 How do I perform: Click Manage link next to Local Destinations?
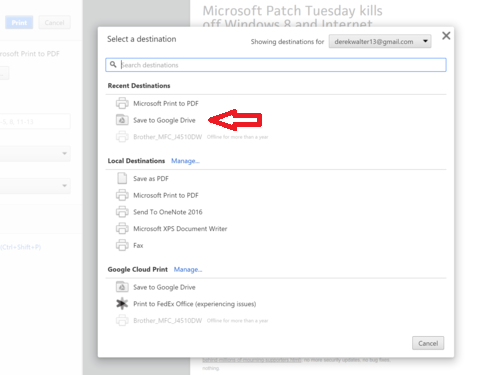[x=185, y=161]
